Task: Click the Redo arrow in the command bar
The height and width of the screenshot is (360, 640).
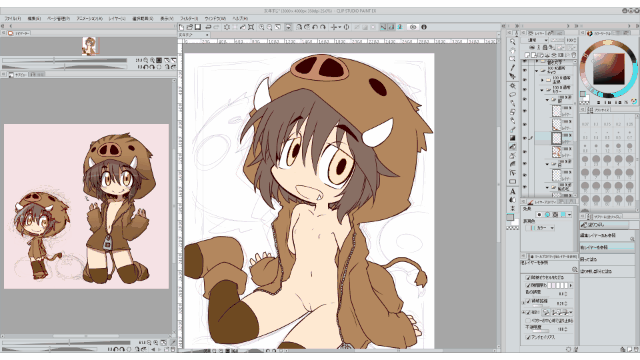Action: coord(216,27)
